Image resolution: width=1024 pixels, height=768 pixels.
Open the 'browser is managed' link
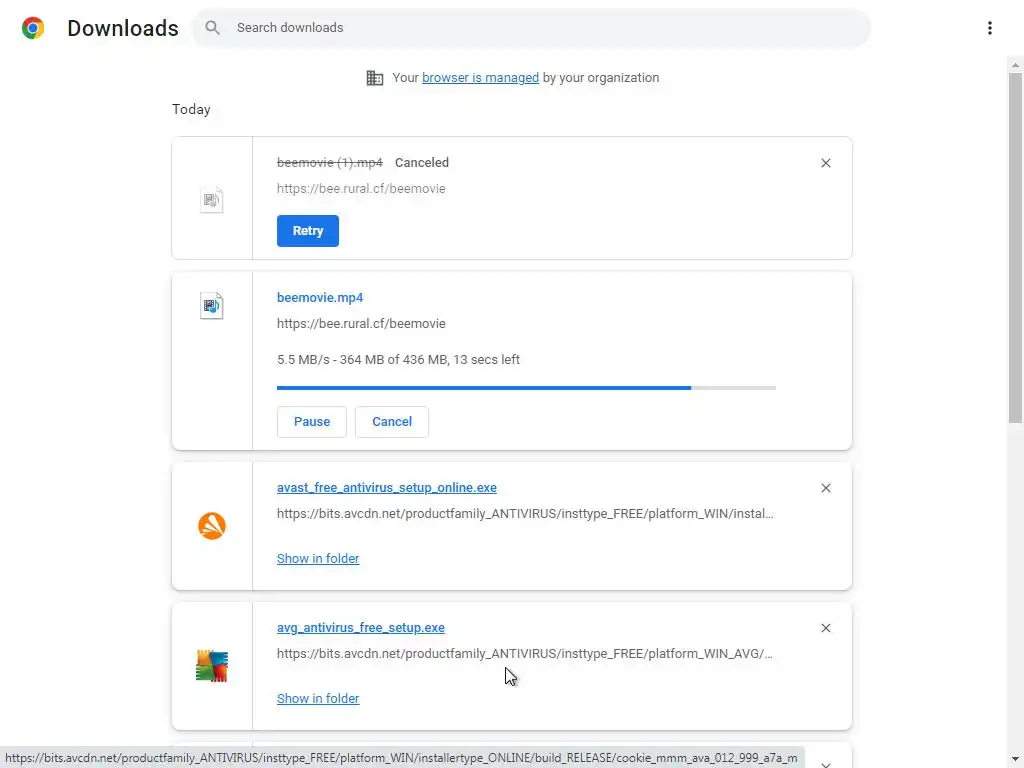tap(480, 78)
